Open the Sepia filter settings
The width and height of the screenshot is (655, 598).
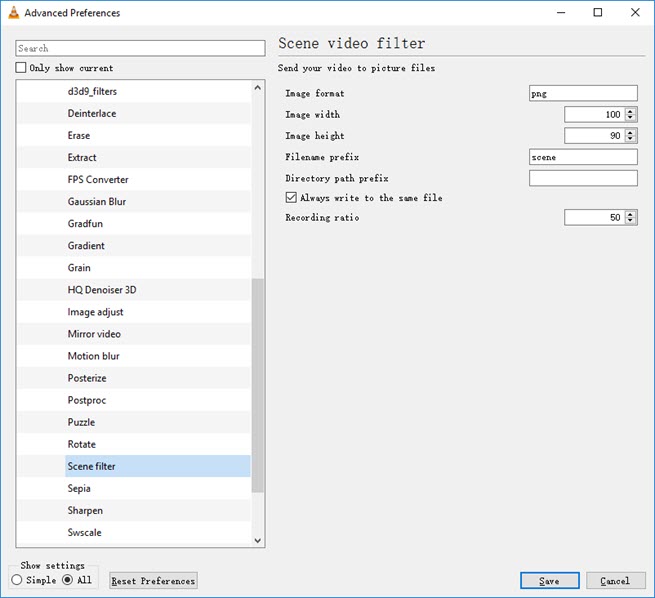coord(79,488)
